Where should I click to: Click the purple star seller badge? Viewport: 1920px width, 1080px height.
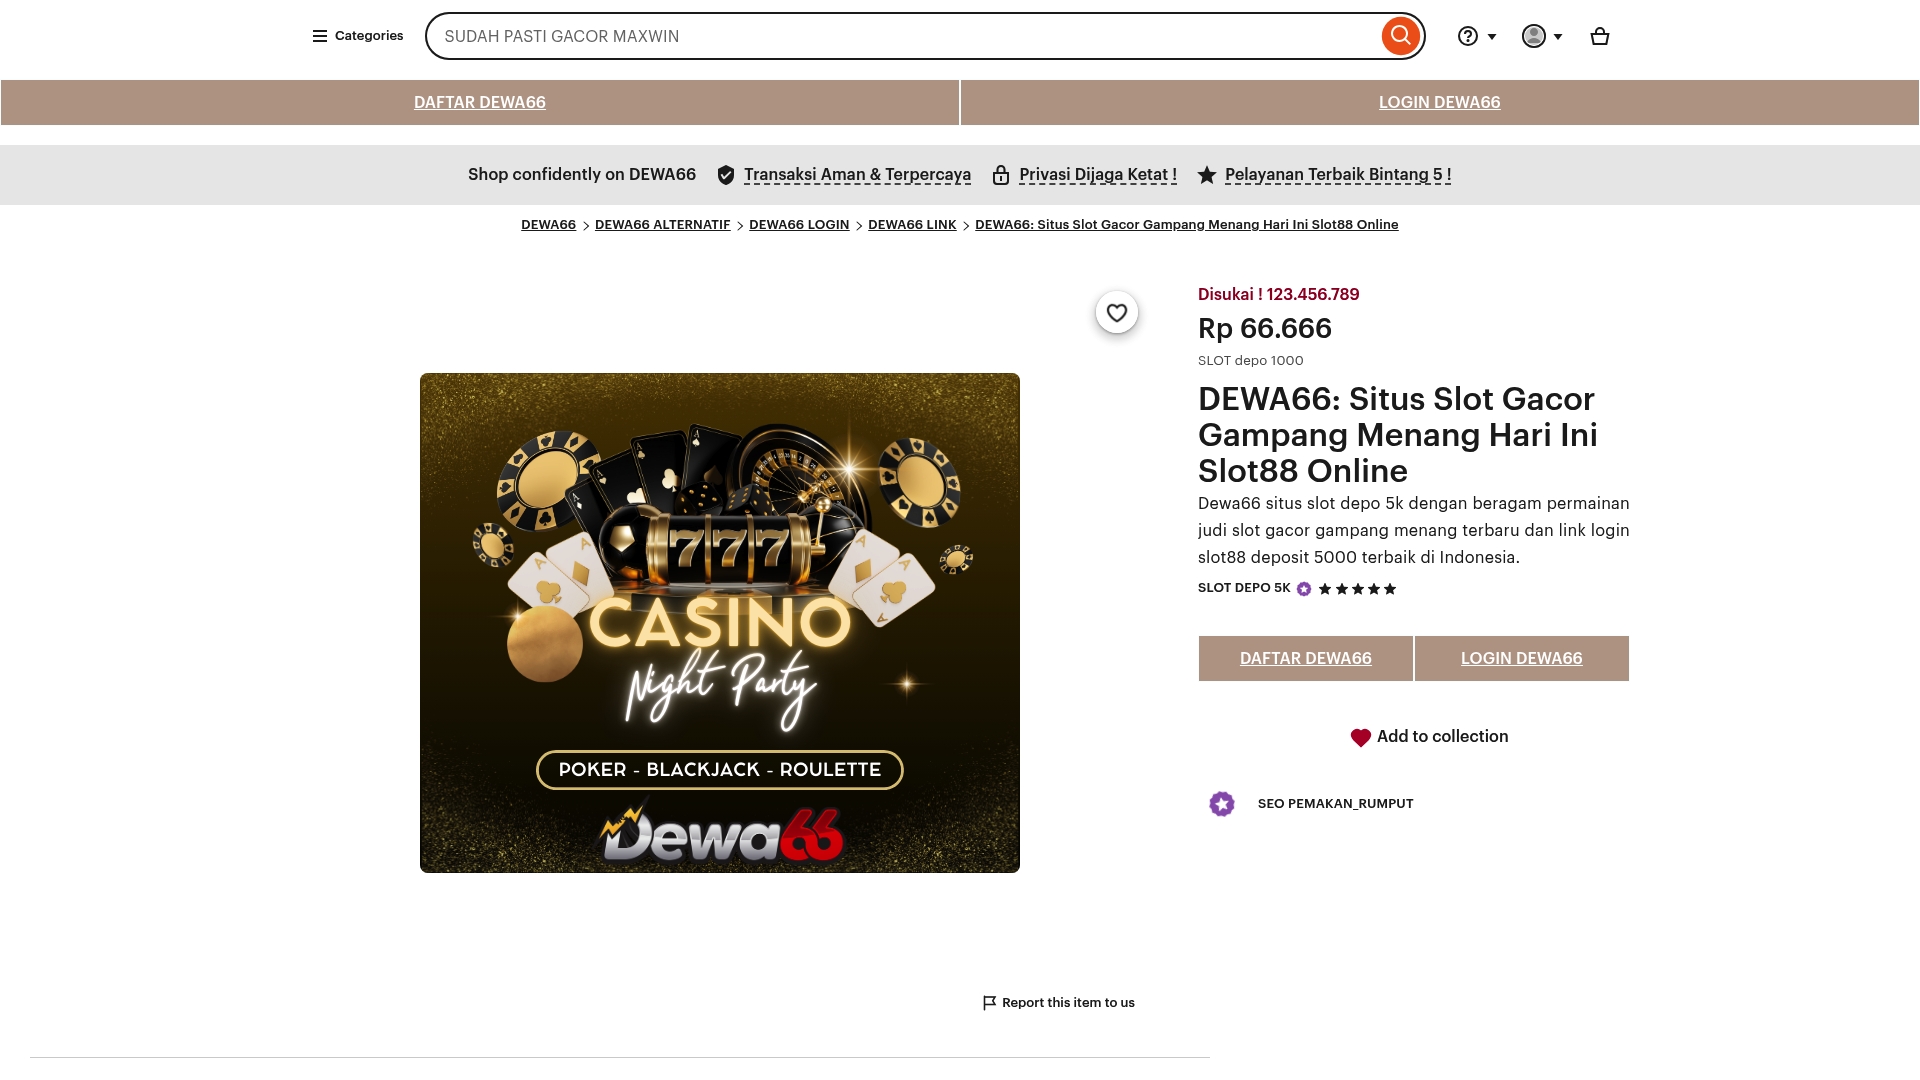coord(1222,804)
